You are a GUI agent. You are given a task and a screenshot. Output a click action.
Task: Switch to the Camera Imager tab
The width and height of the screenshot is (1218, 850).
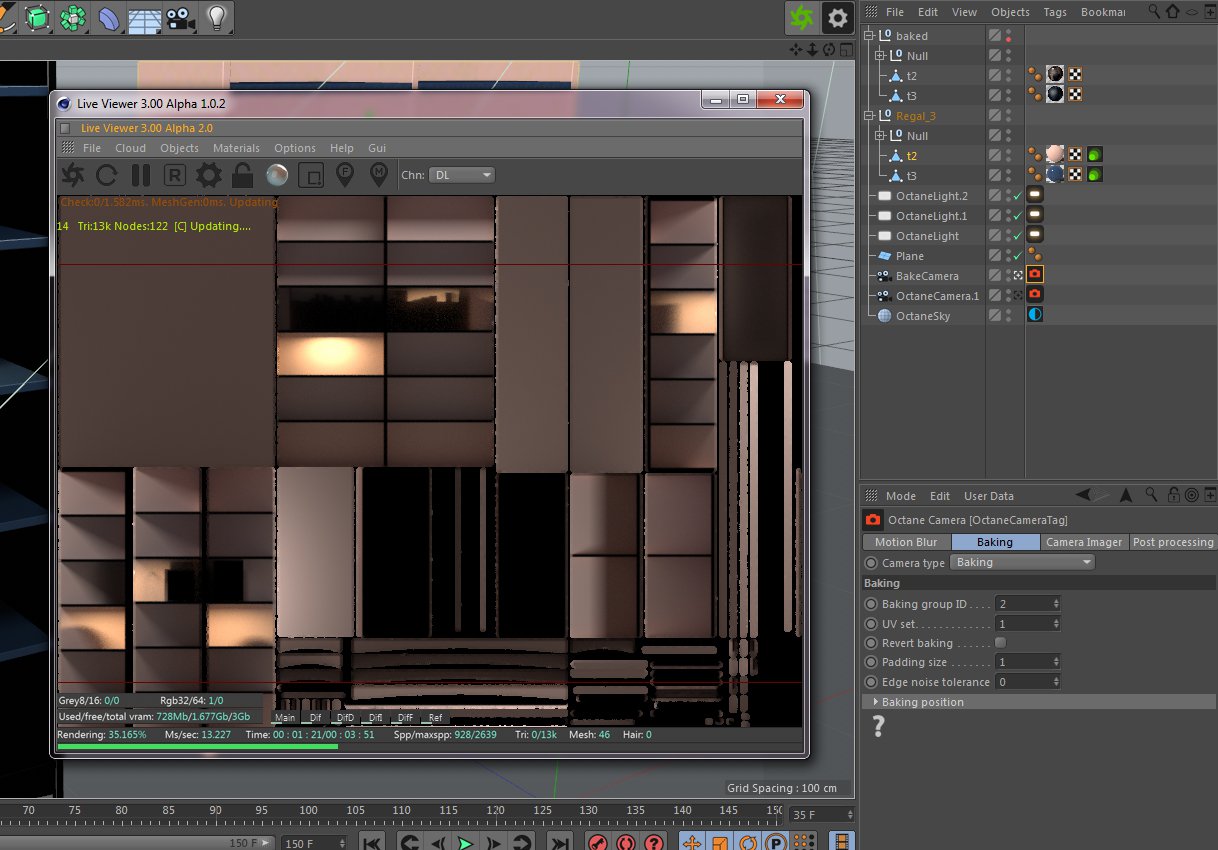(x=1084, y=541)
